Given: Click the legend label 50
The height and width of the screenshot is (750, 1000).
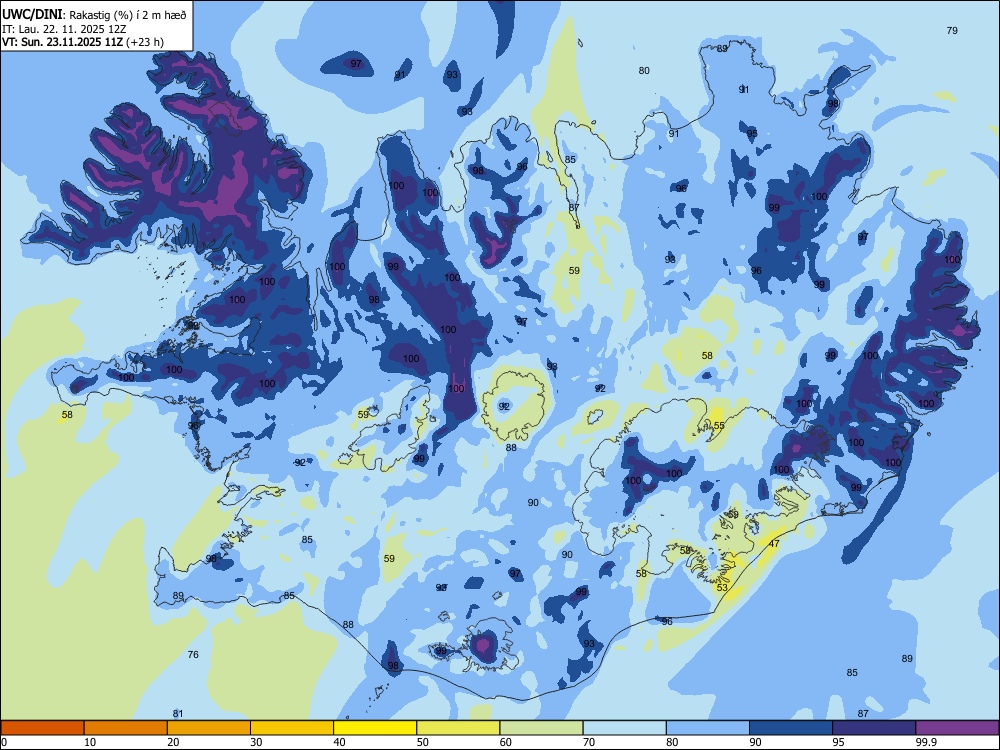Looking at the screenshot, I should pos(423,742).
